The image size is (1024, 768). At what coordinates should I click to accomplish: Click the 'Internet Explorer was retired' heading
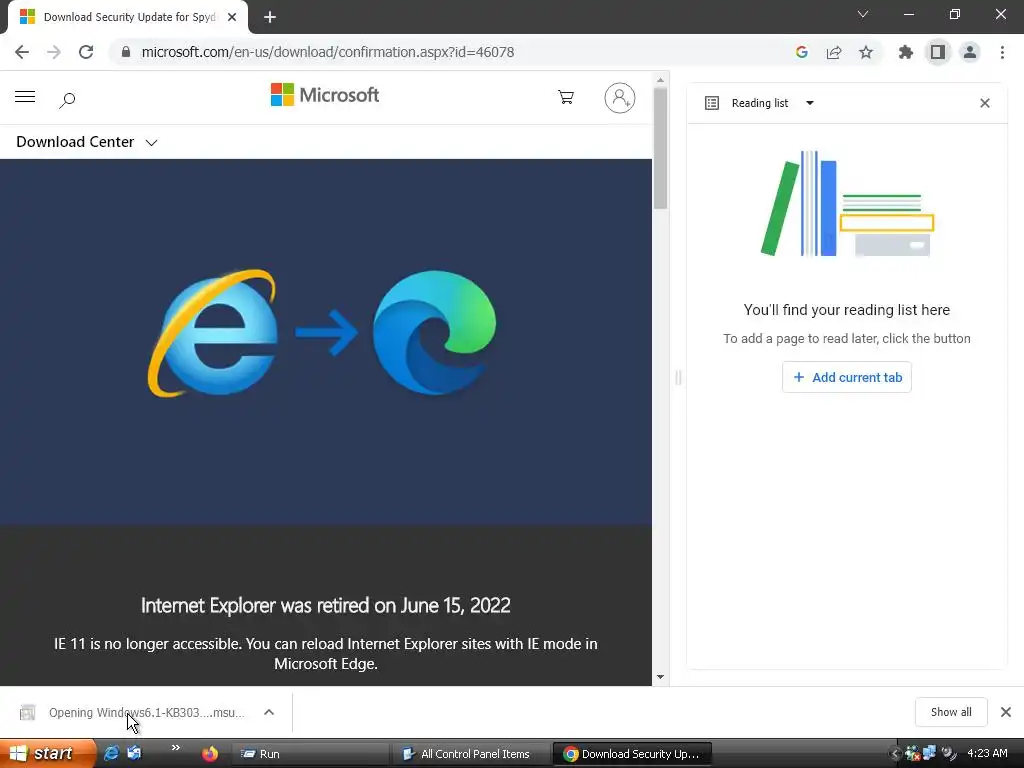325,605
